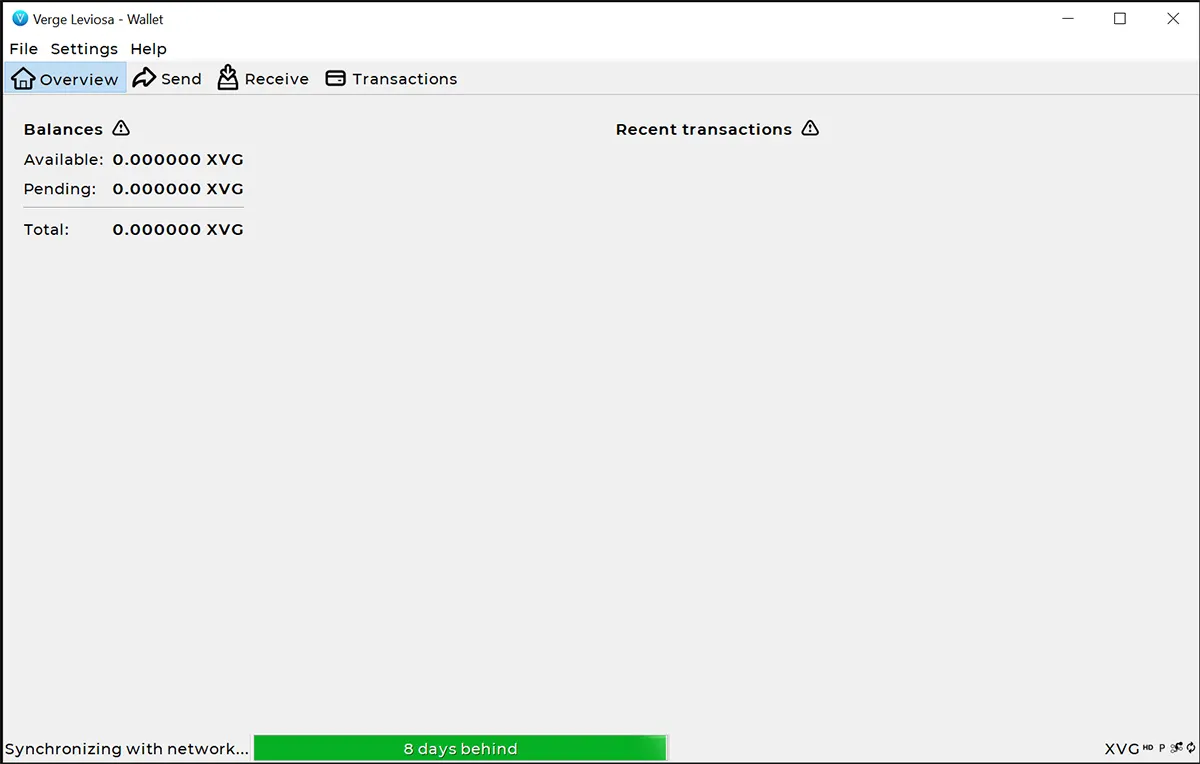The height and width of the screenshot is (764, 1200).
Task: Open the Receive tab
Action: (263, 78)
